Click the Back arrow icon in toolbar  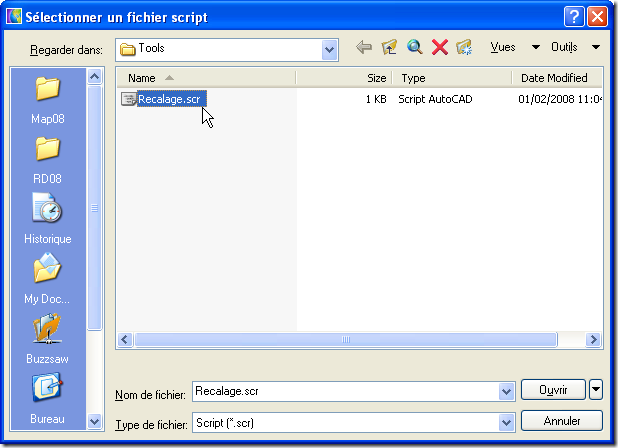click(364, 48)
